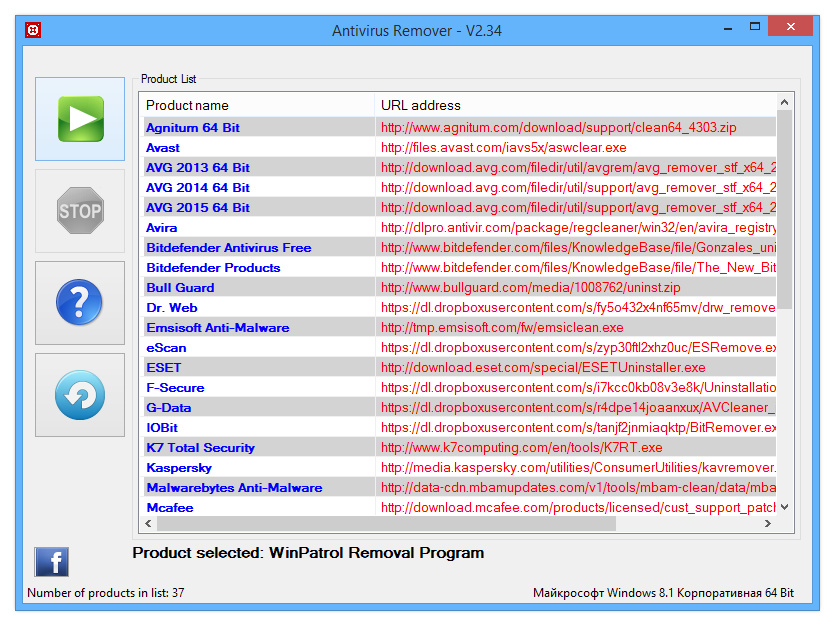Click the Product selected WinPatrol text
The height and width of the screenshot is (635, 840).
tap(308, 553)
